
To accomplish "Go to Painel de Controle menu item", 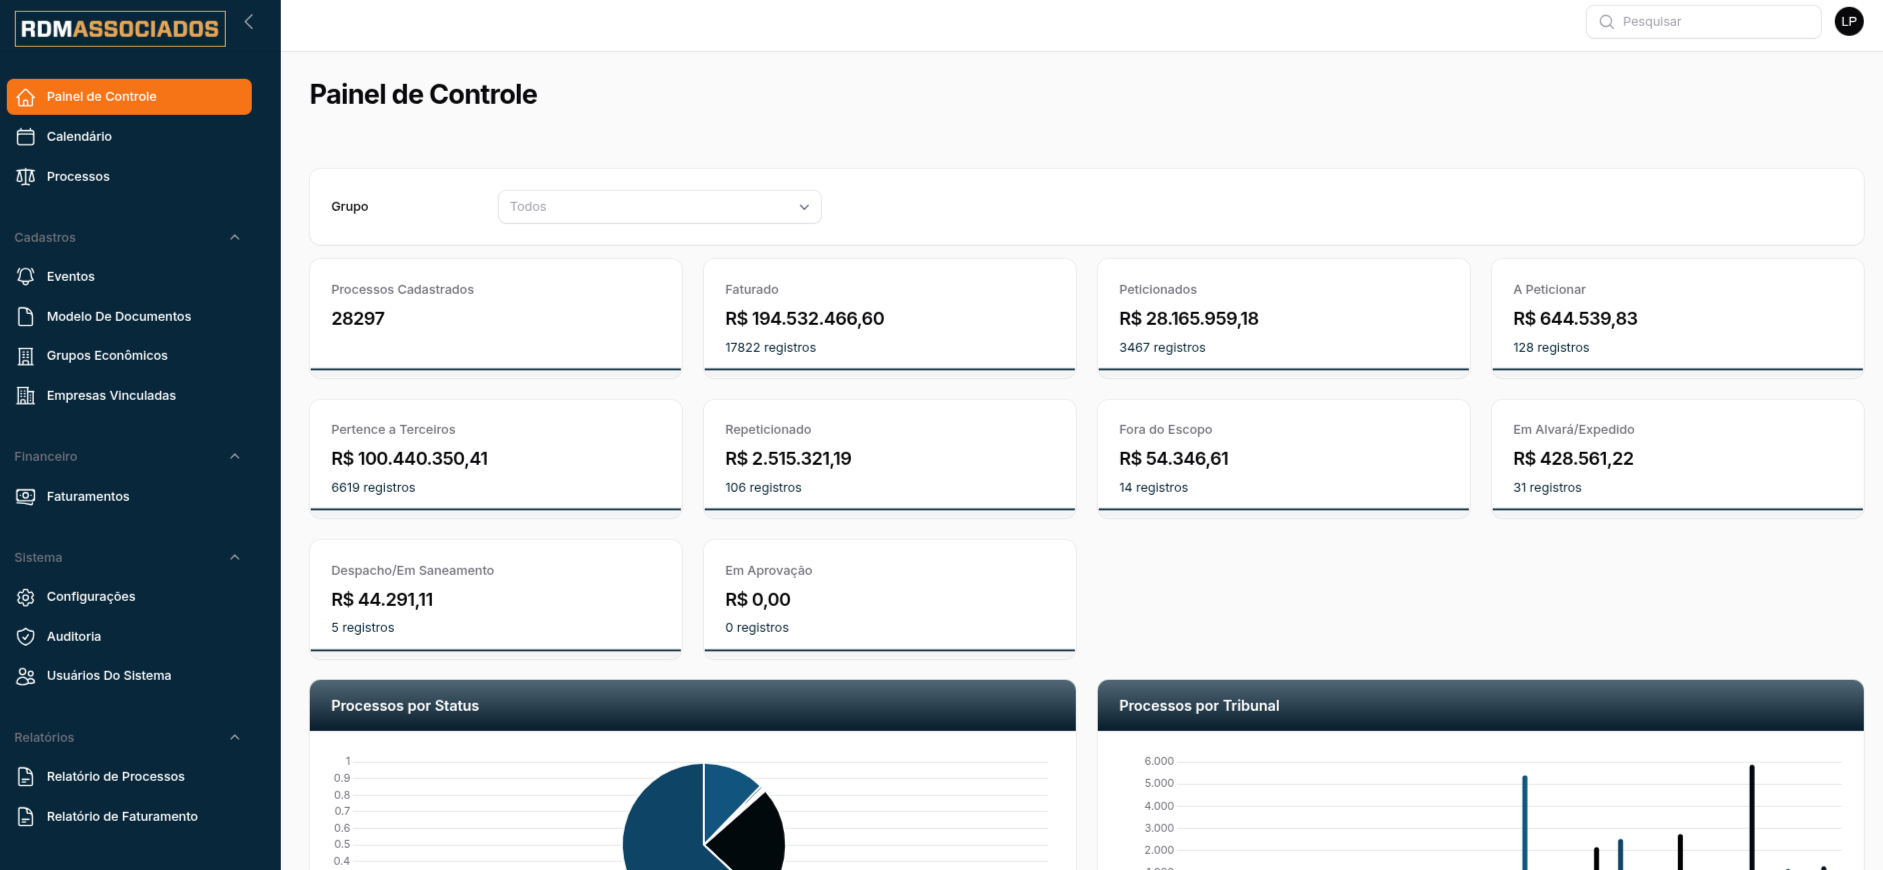I will 129,97.
